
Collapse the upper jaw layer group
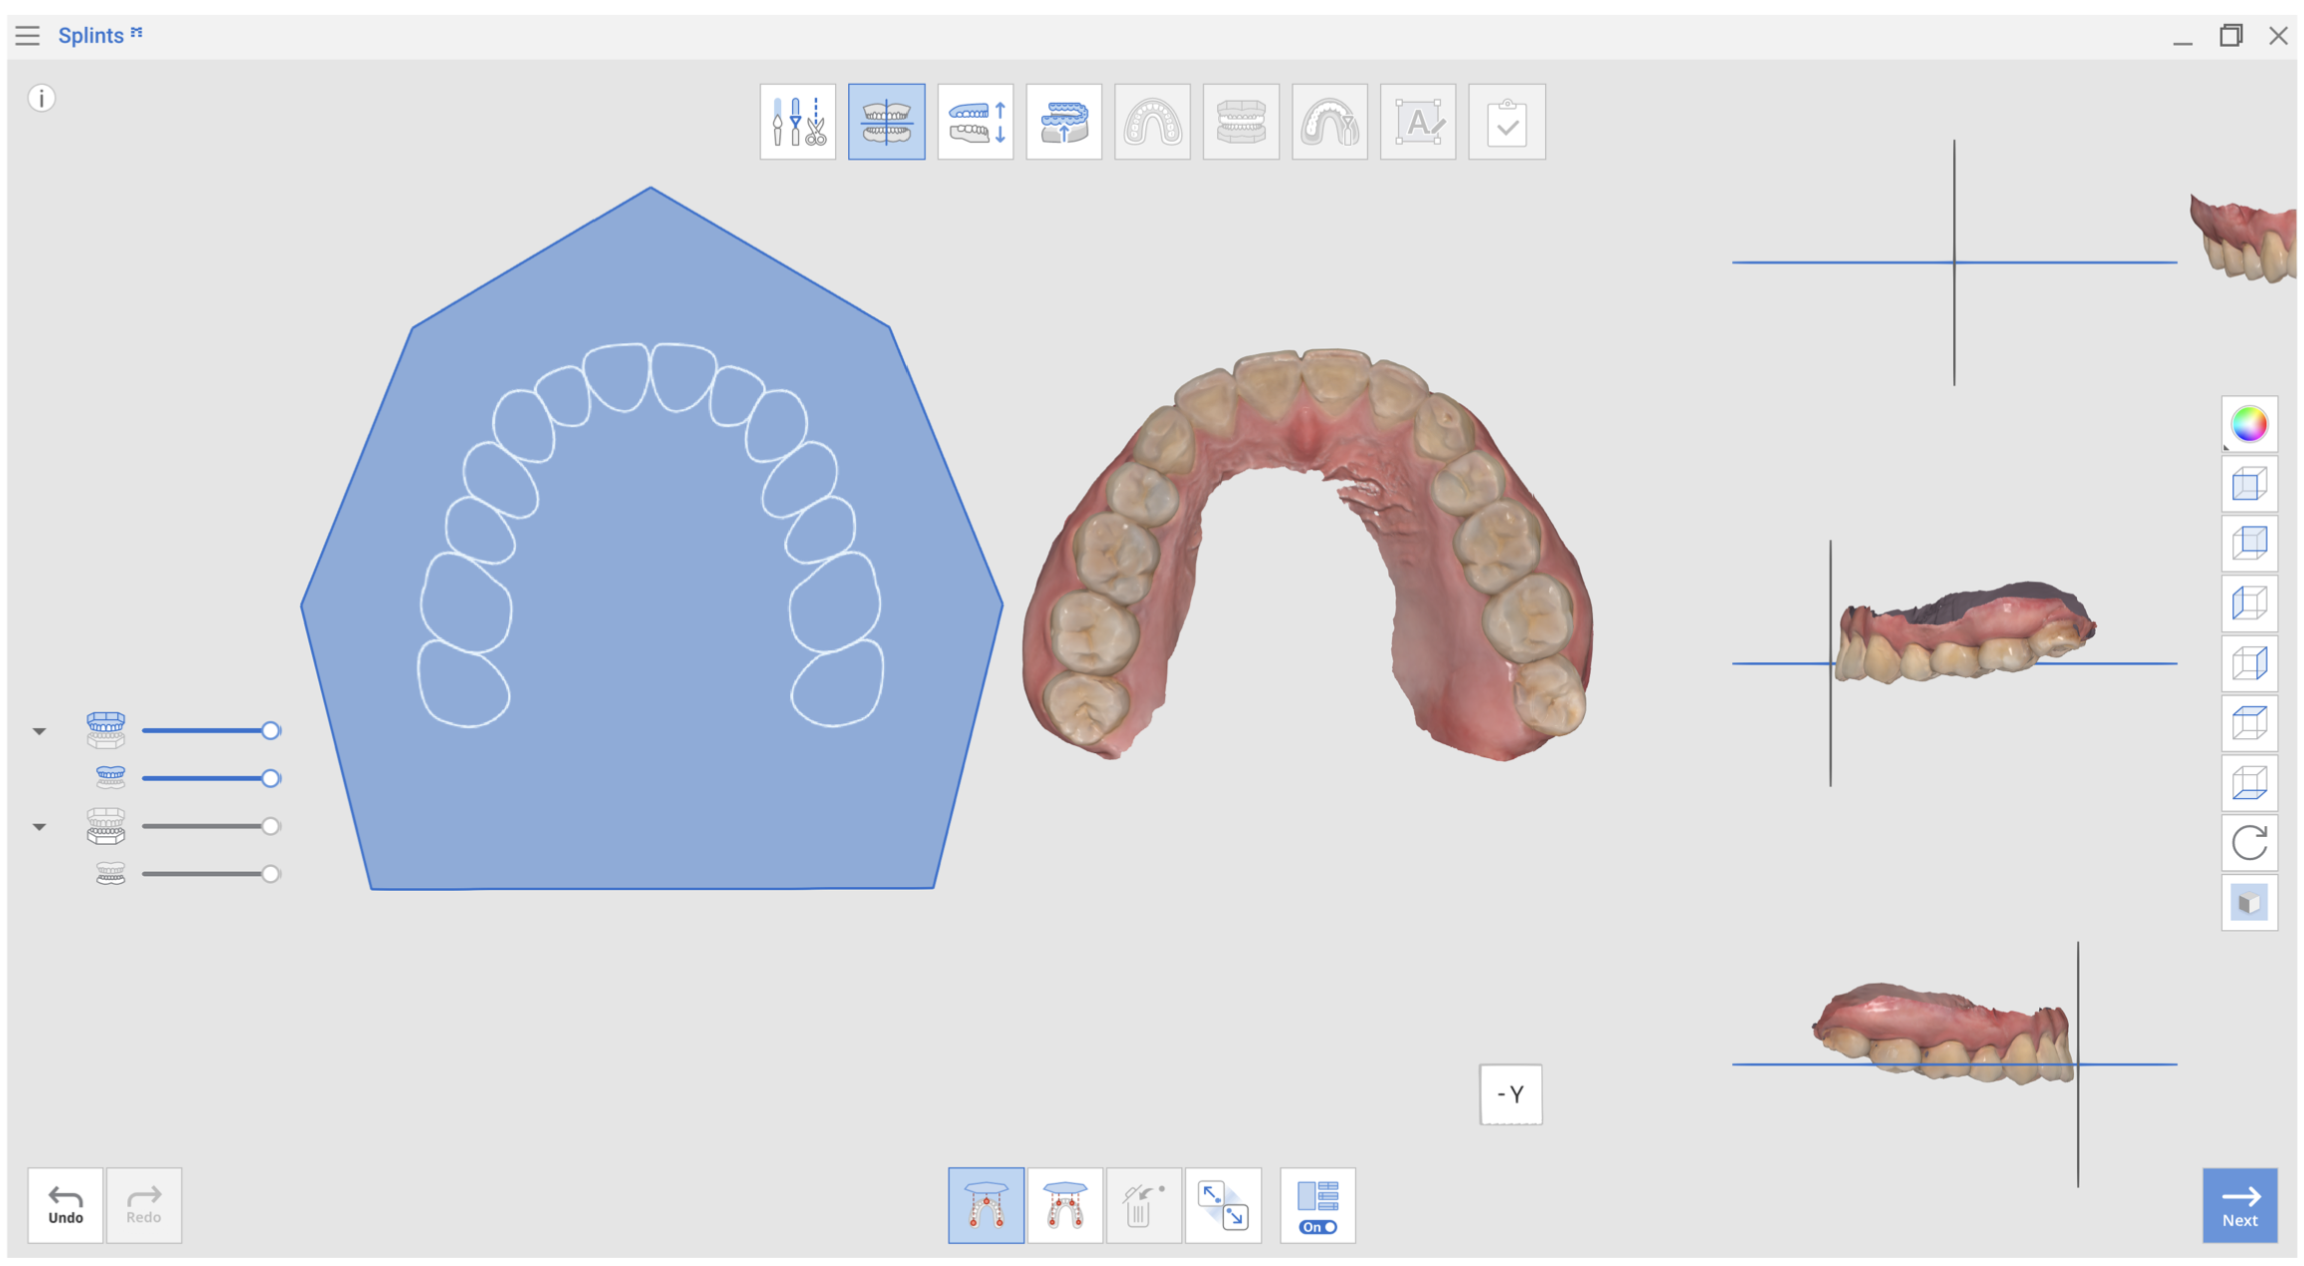click(40, 730)
